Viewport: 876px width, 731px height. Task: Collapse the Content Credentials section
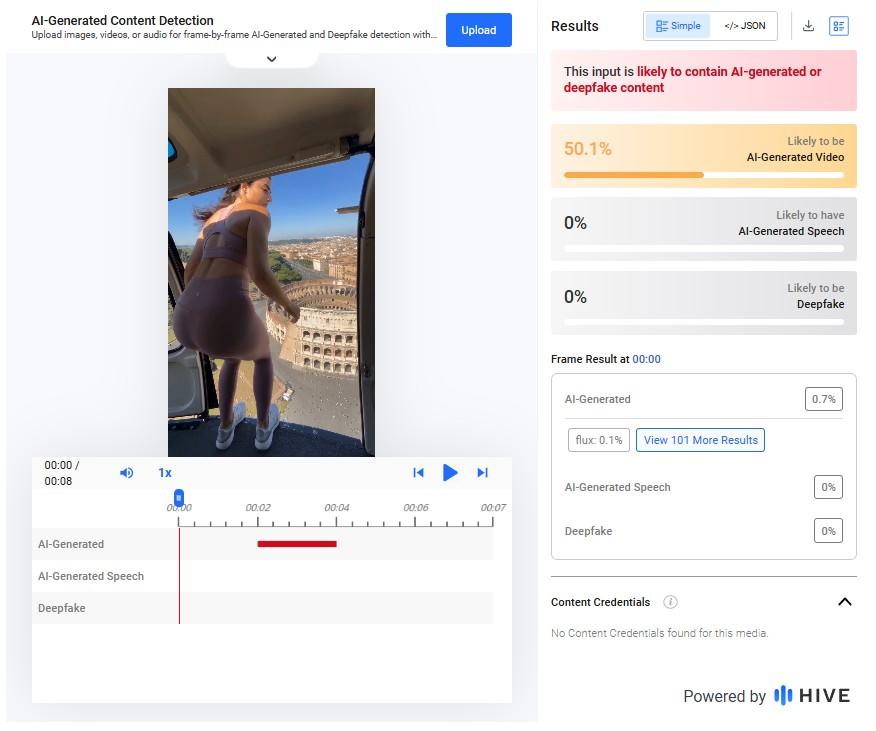click(845, 602)
